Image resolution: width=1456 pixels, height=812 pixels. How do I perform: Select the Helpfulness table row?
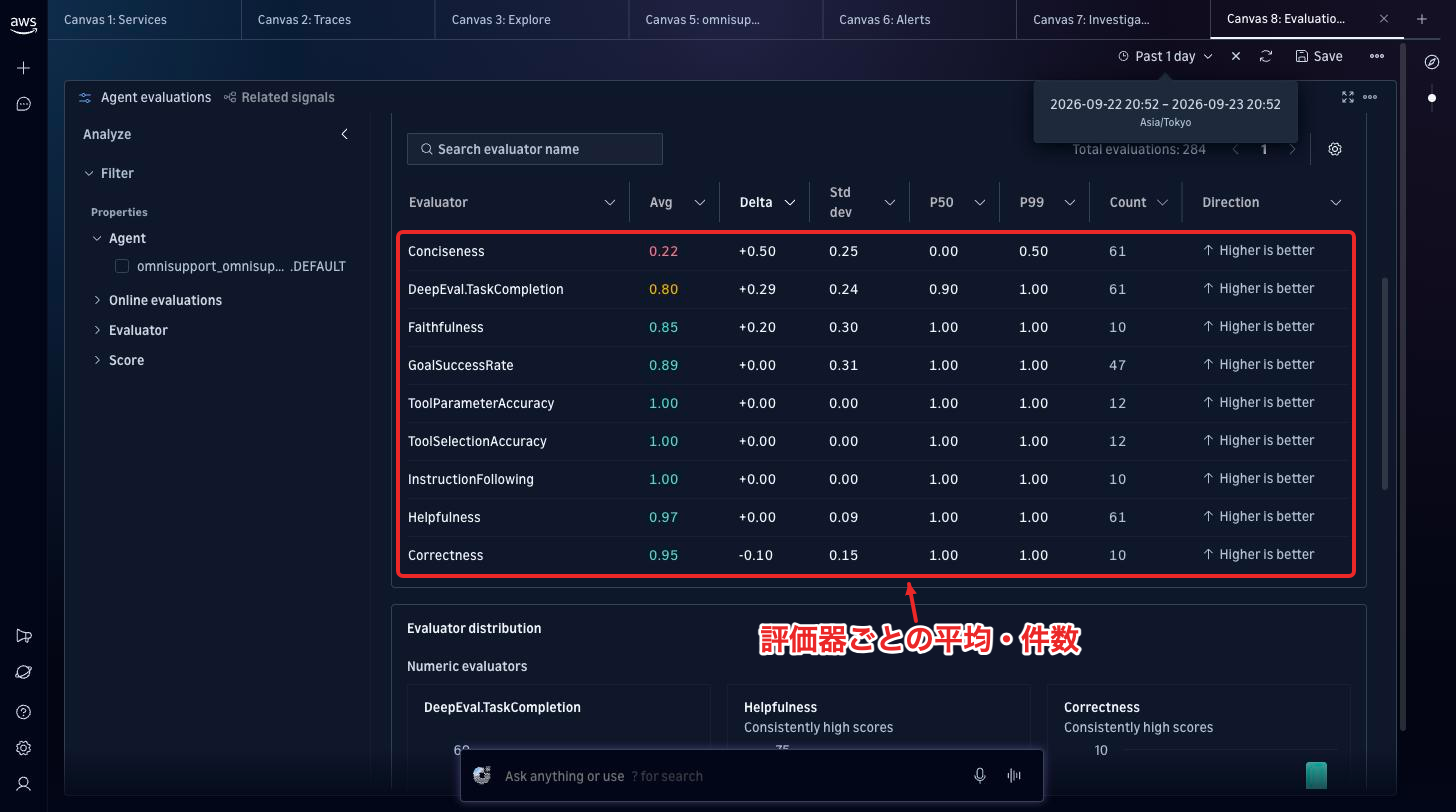[876, 517]
